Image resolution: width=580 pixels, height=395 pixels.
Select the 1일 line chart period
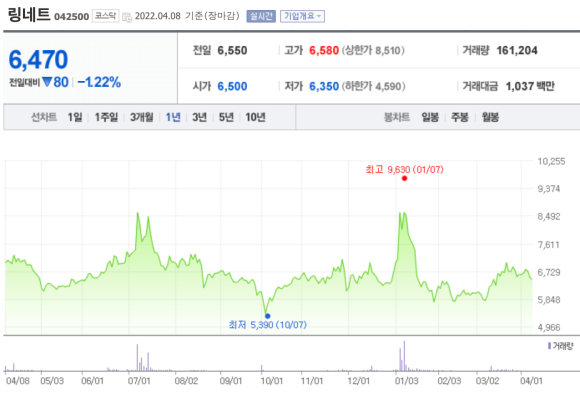[x=75, y=117]
